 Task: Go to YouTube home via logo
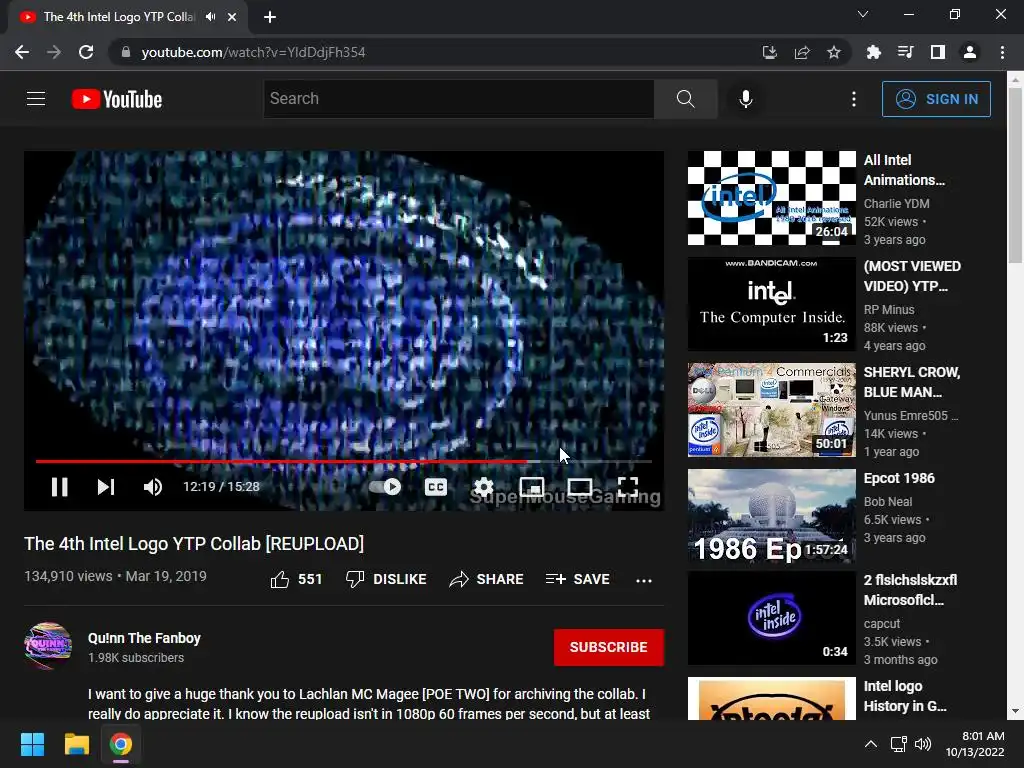117,99
